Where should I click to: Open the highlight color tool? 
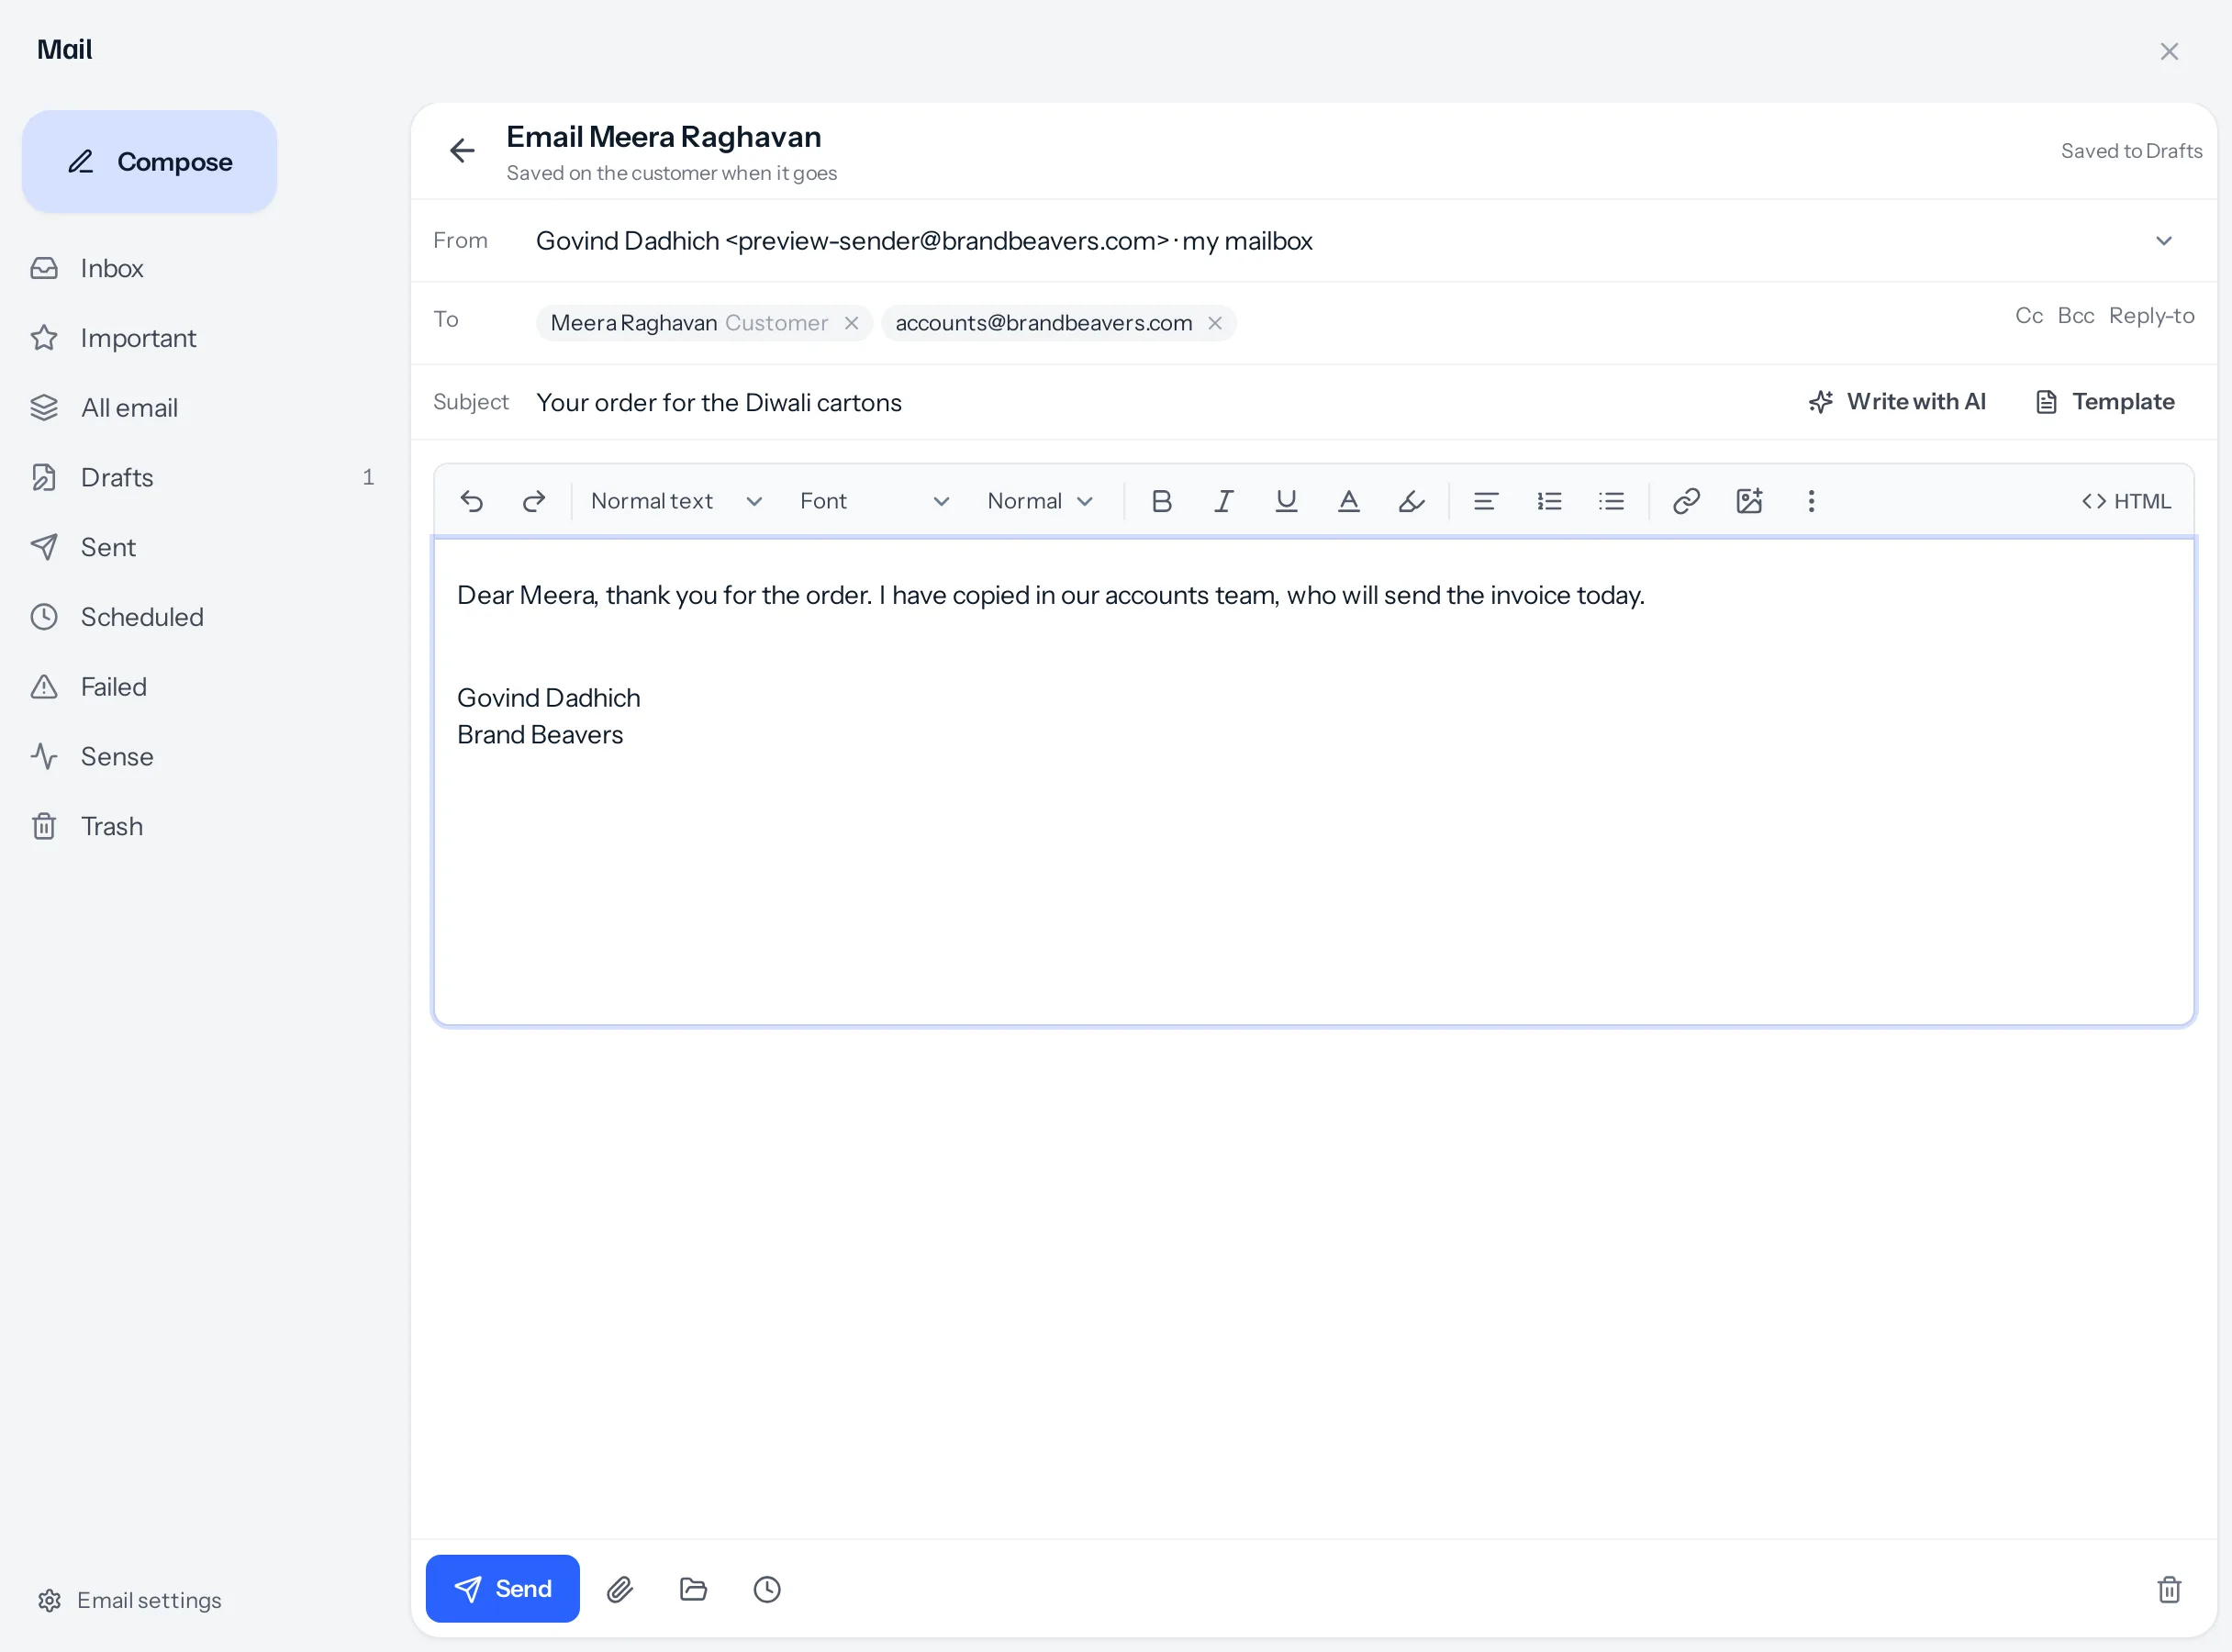tap(1411, 501)
